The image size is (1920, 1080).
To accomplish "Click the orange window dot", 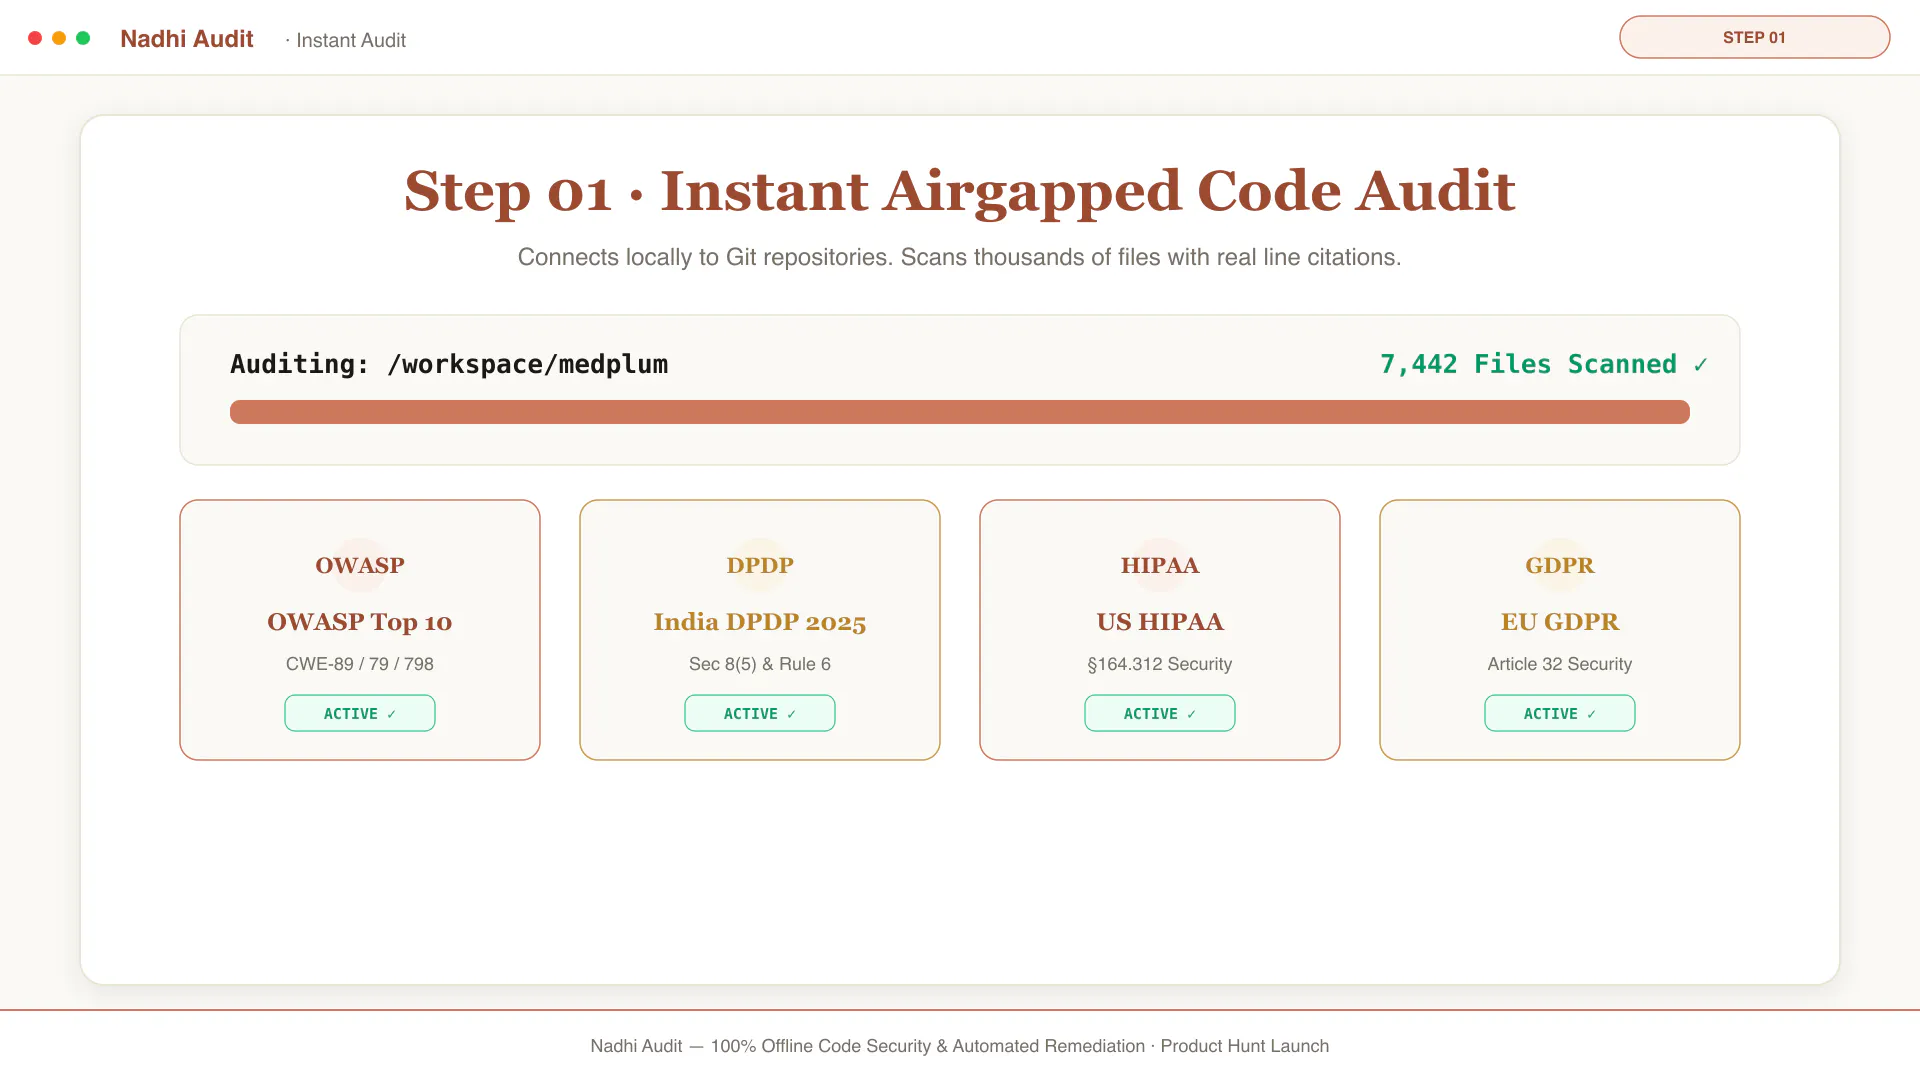I will (x=59, y=38).
